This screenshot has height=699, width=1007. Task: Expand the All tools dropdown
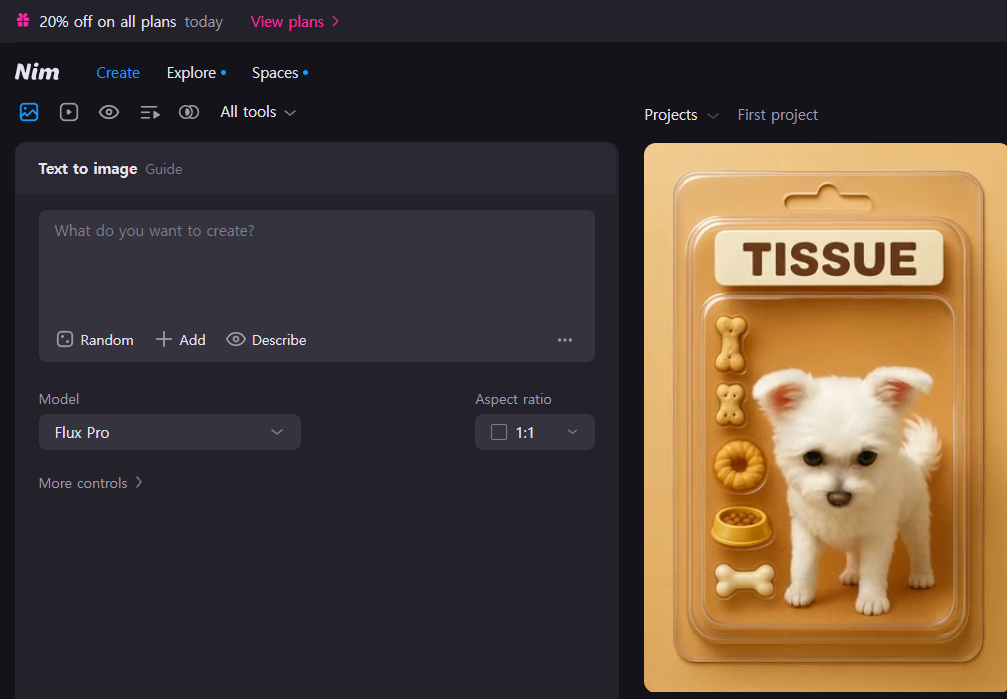pos(258,112)
